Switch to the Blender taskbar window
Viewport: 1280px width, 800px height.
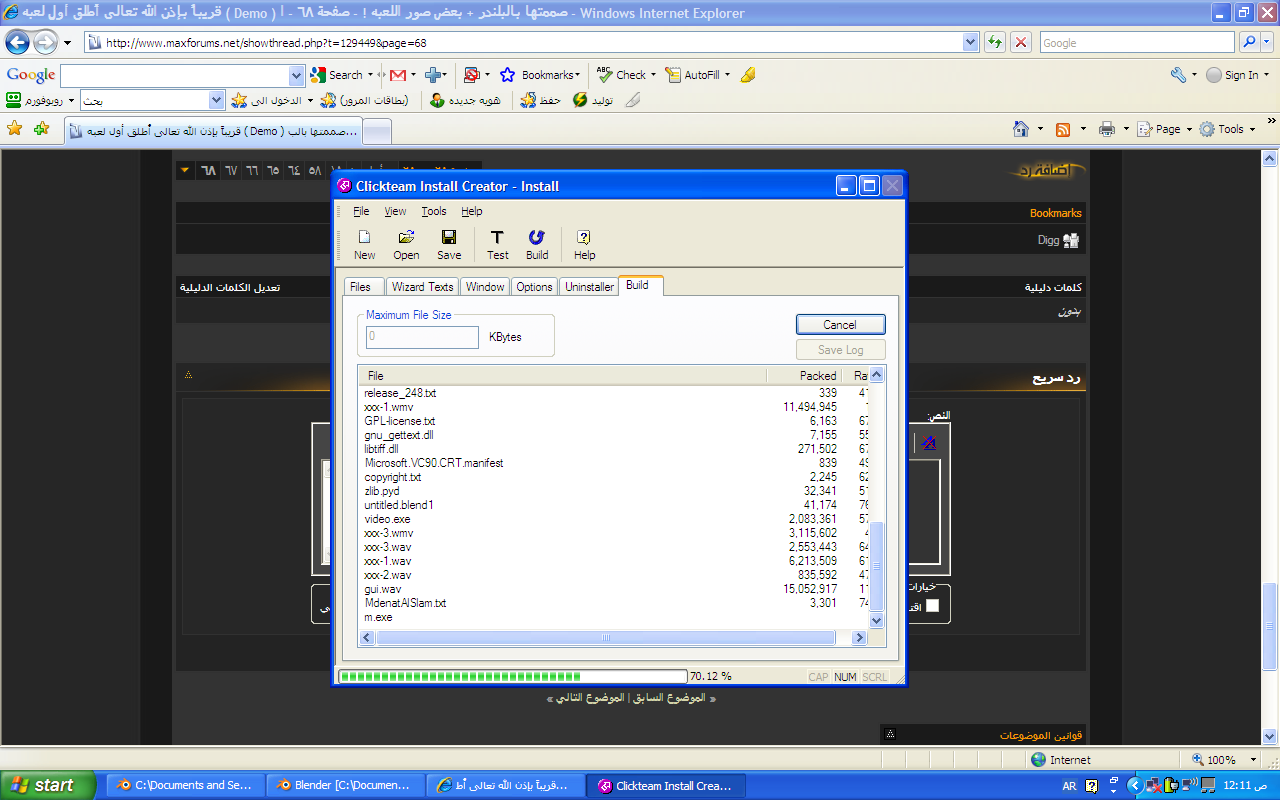pyautogui.click(x=345, y=786)
